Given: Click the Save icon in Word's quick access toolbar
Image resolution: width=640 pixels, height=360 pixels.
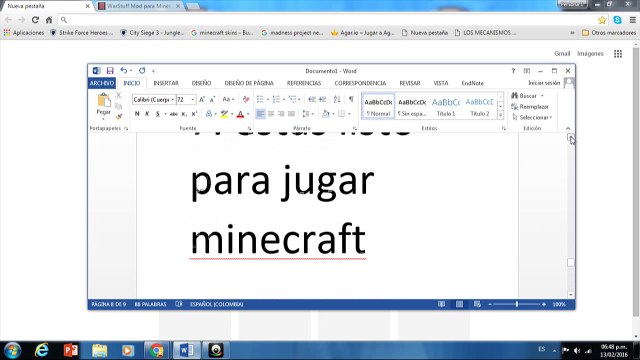Looking at the screenshot, I should (110, 71).
